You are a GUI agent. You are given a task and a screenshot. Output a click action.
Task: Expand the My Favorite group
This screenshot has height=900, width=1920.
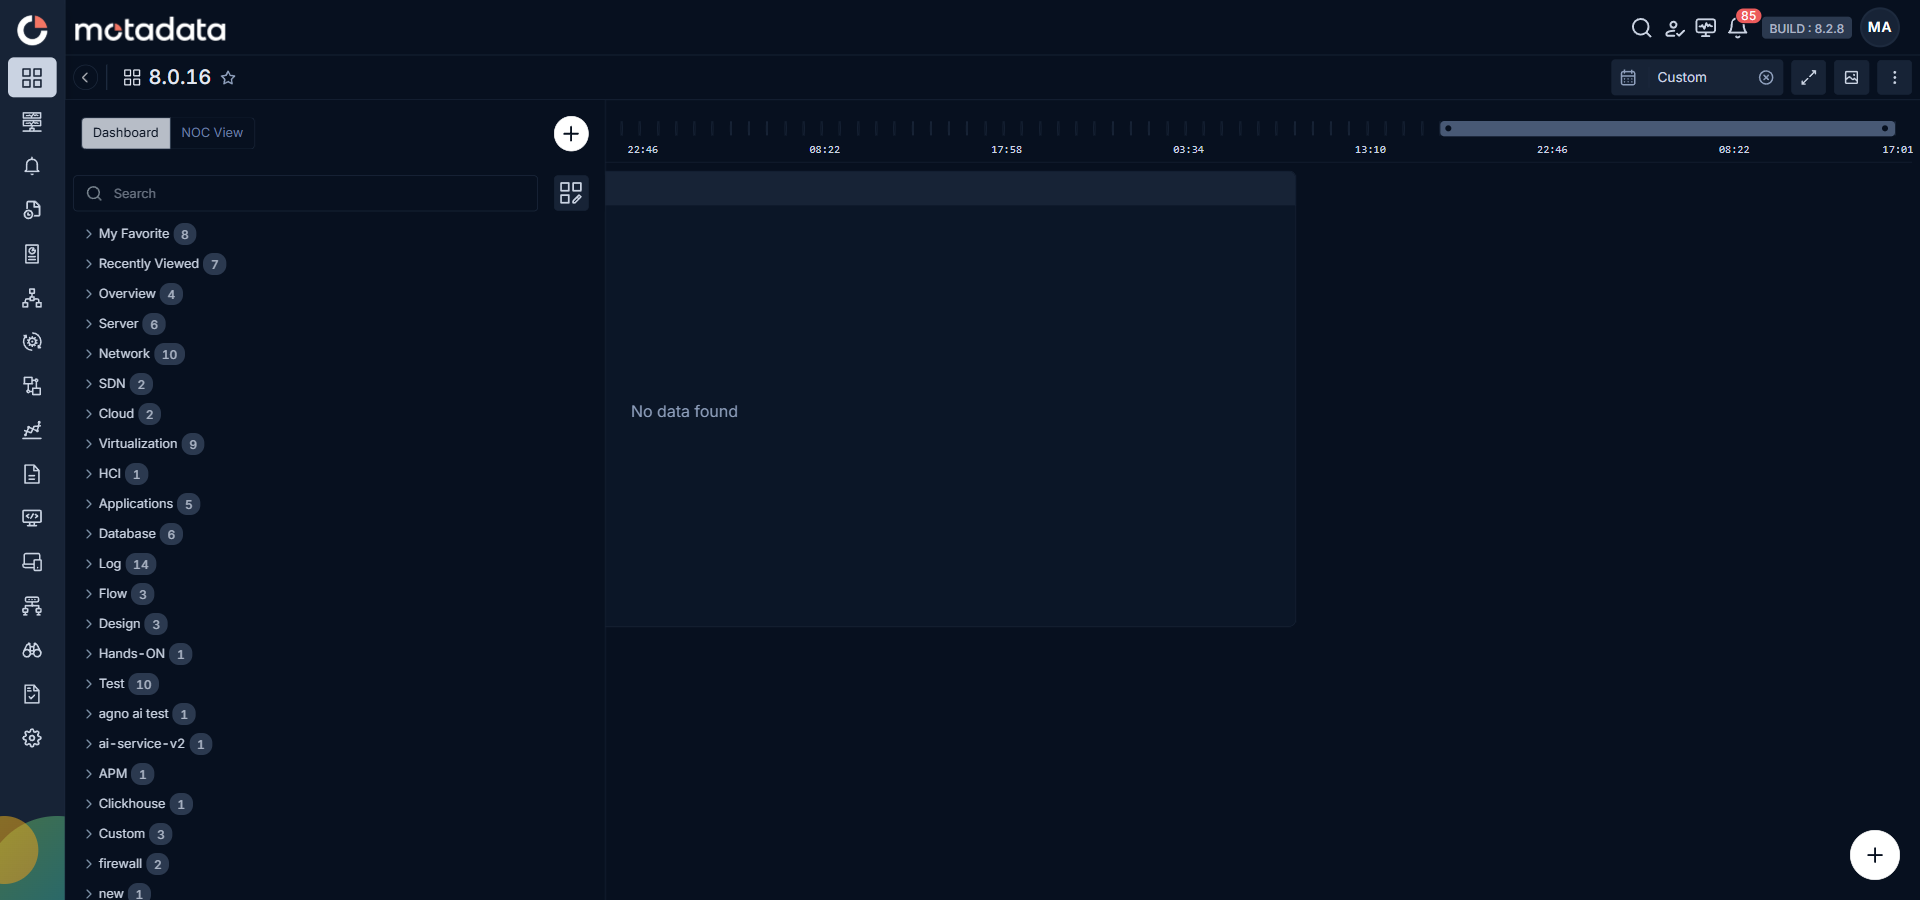click(x=88, y=234)
